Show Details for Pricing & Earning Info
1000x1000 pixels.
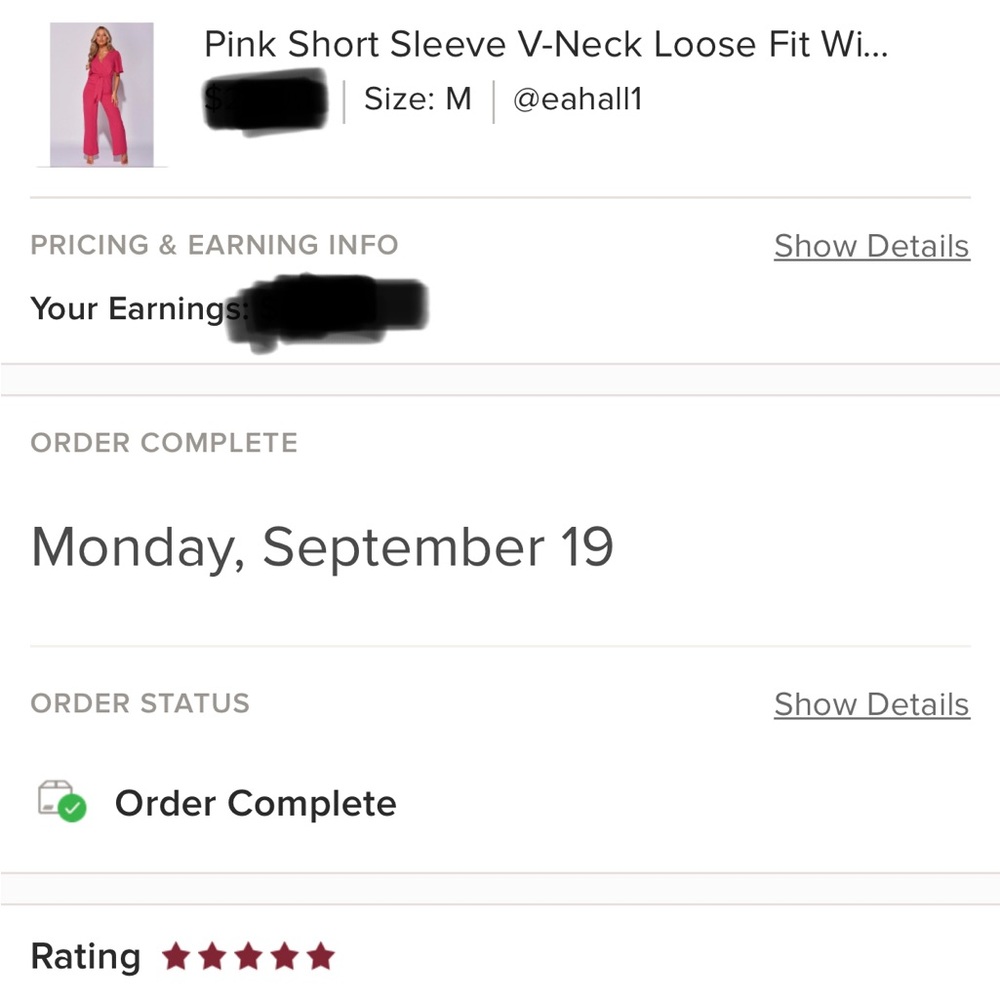pyautogui.click(x=872, y=246)
